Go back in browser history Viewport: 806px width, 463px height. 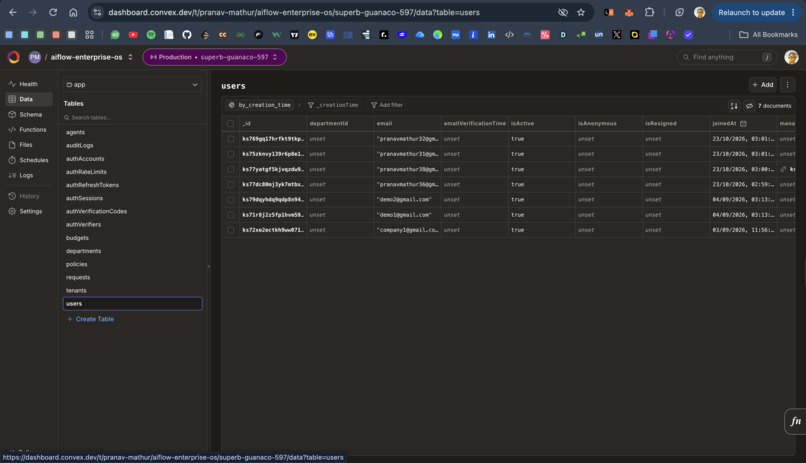coord(13,12)
